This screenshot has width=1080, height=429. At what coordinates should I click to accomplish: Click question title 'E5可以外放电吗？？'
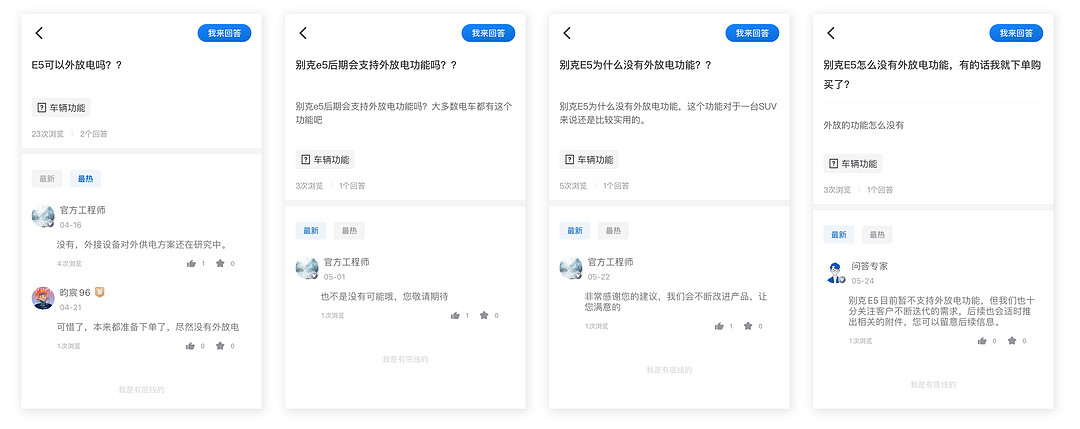[77, 65]
